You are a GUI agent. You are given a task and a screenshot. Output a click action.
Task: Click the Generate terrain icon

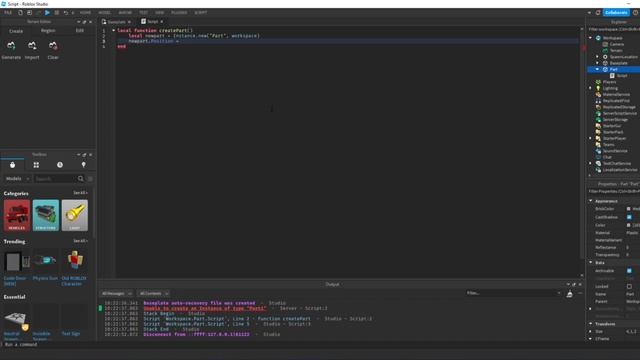point(11,46)
